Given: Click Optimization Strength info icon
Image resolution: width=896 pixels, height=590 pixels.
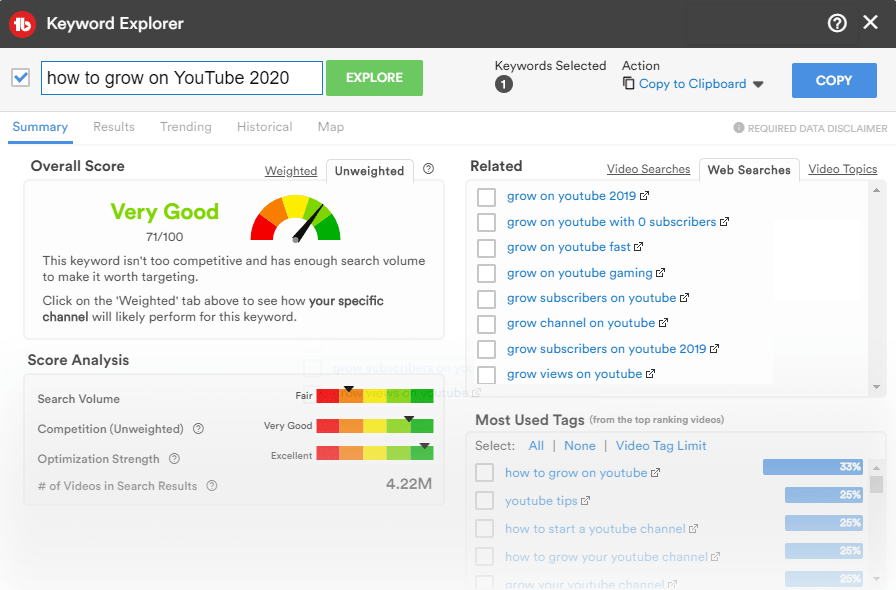Looking at the screenshot, I should point(174,459).
